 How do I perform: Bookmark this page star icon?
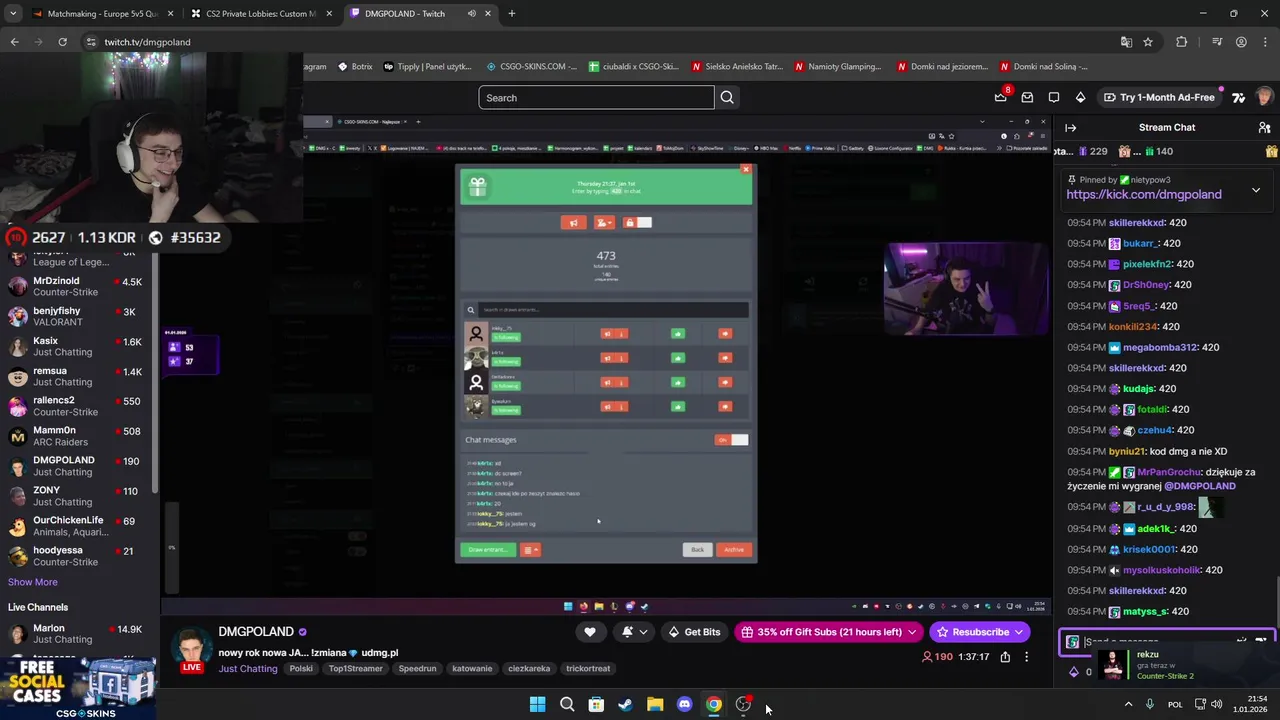(x=1148, y=42)
